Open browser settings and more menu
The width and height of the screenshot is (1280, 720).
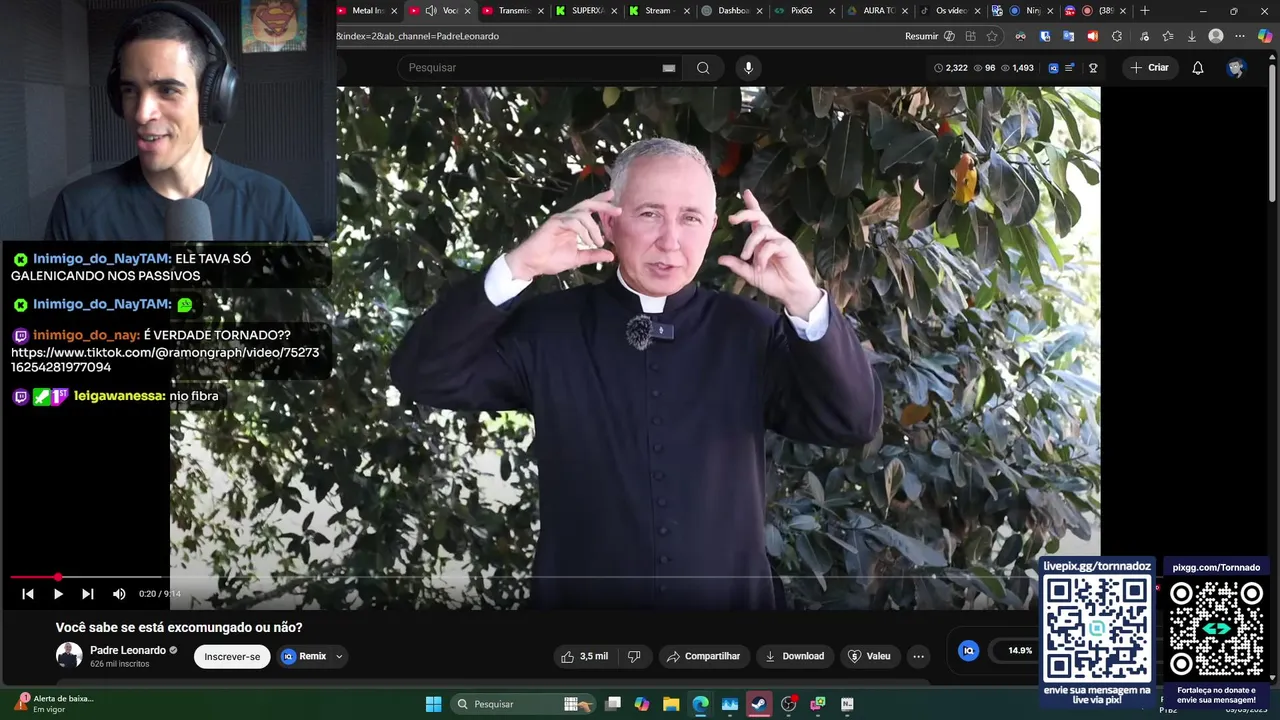pyautogui.click(x=1241, y=36)
